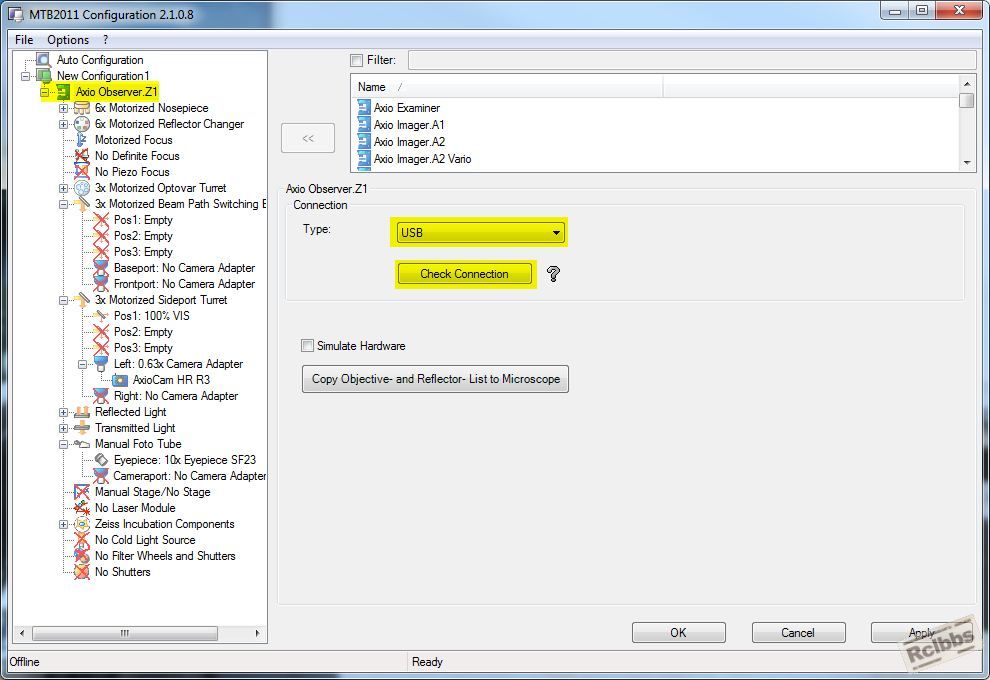Click the Name column header
Image resolution: width=990 pixels, height=680 pixels.
coord(506,87)
